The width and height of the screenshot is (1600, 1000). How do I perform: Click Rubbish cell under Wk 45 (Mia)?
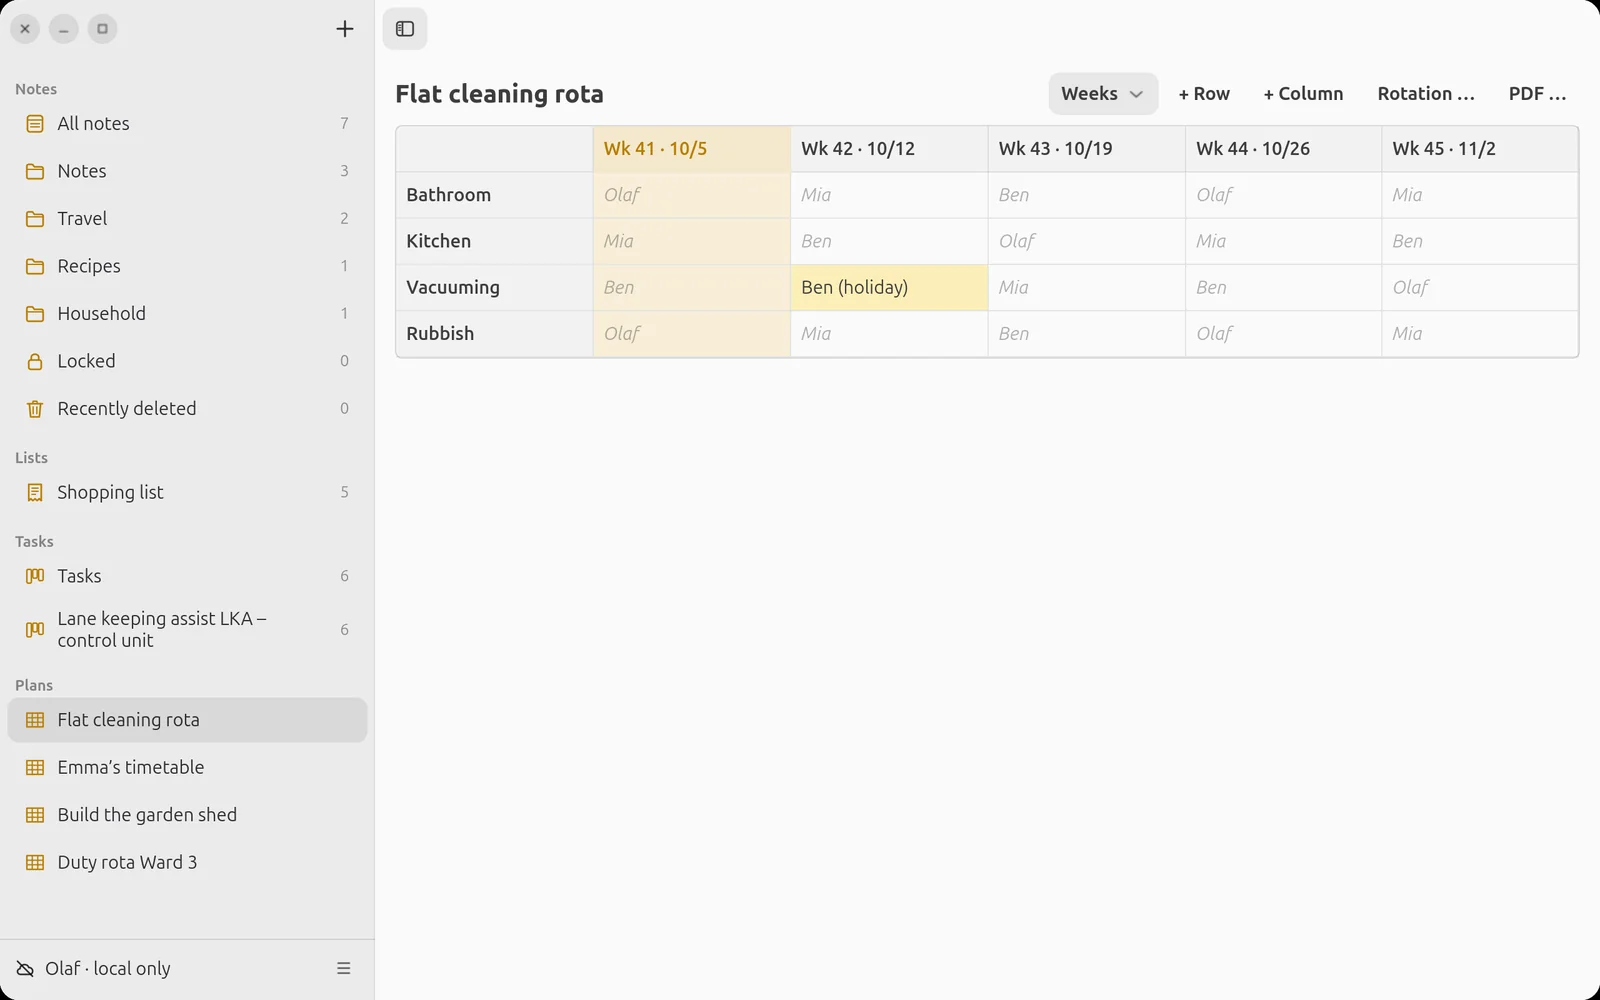point(1480,334)
